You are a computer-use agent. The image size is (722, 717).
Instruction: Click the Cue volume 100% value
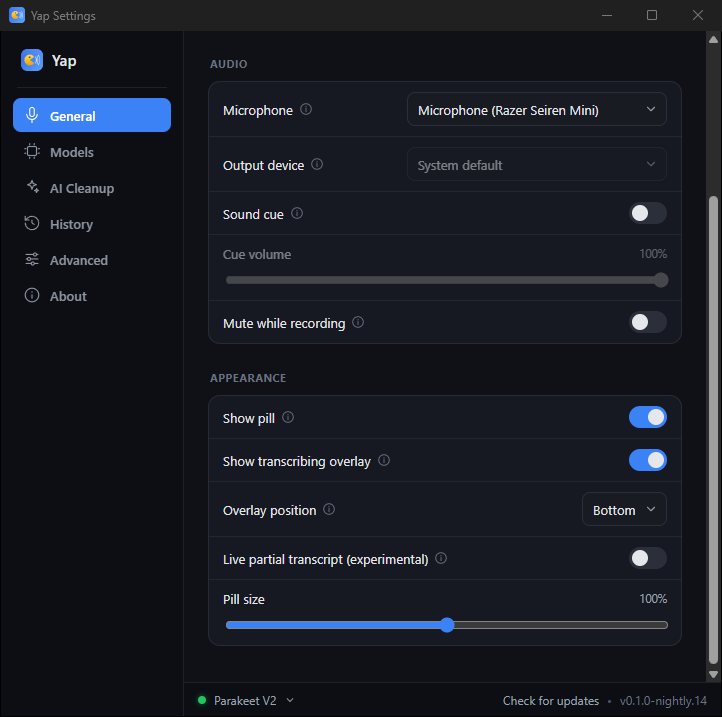653,254
